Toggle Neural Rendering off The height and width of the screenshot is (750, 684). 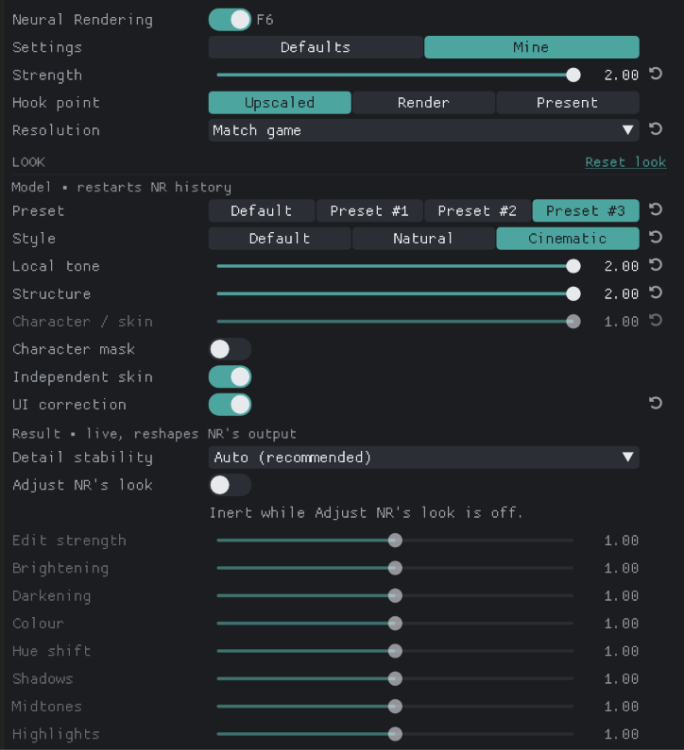(x=230, y=20)
